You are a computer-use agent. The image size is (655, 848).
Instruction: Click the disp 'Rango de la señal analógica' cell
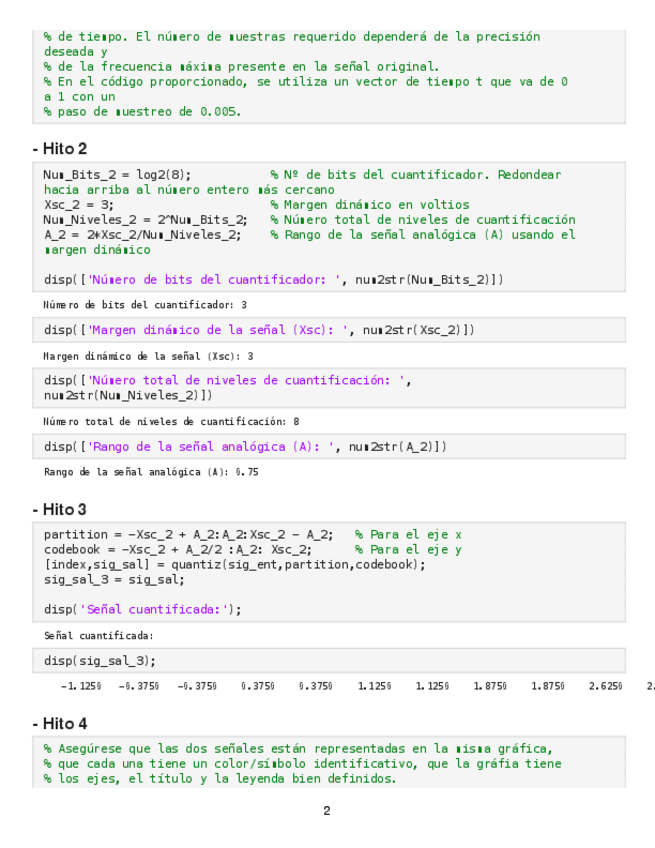click(x=245, y=447)
